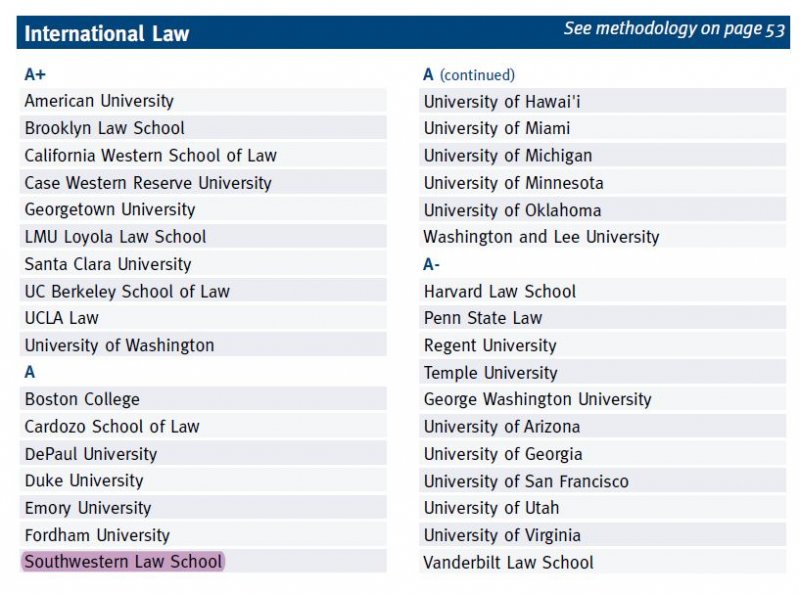This screenshot has width=800, height=594.
Task: Click the Brooklyn Law School entry
Action: (105, 128)
